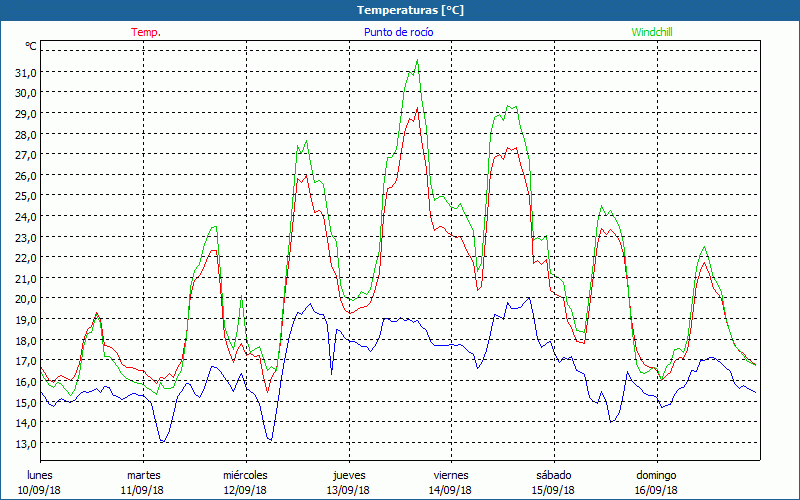Click the sábado day label

554,475
